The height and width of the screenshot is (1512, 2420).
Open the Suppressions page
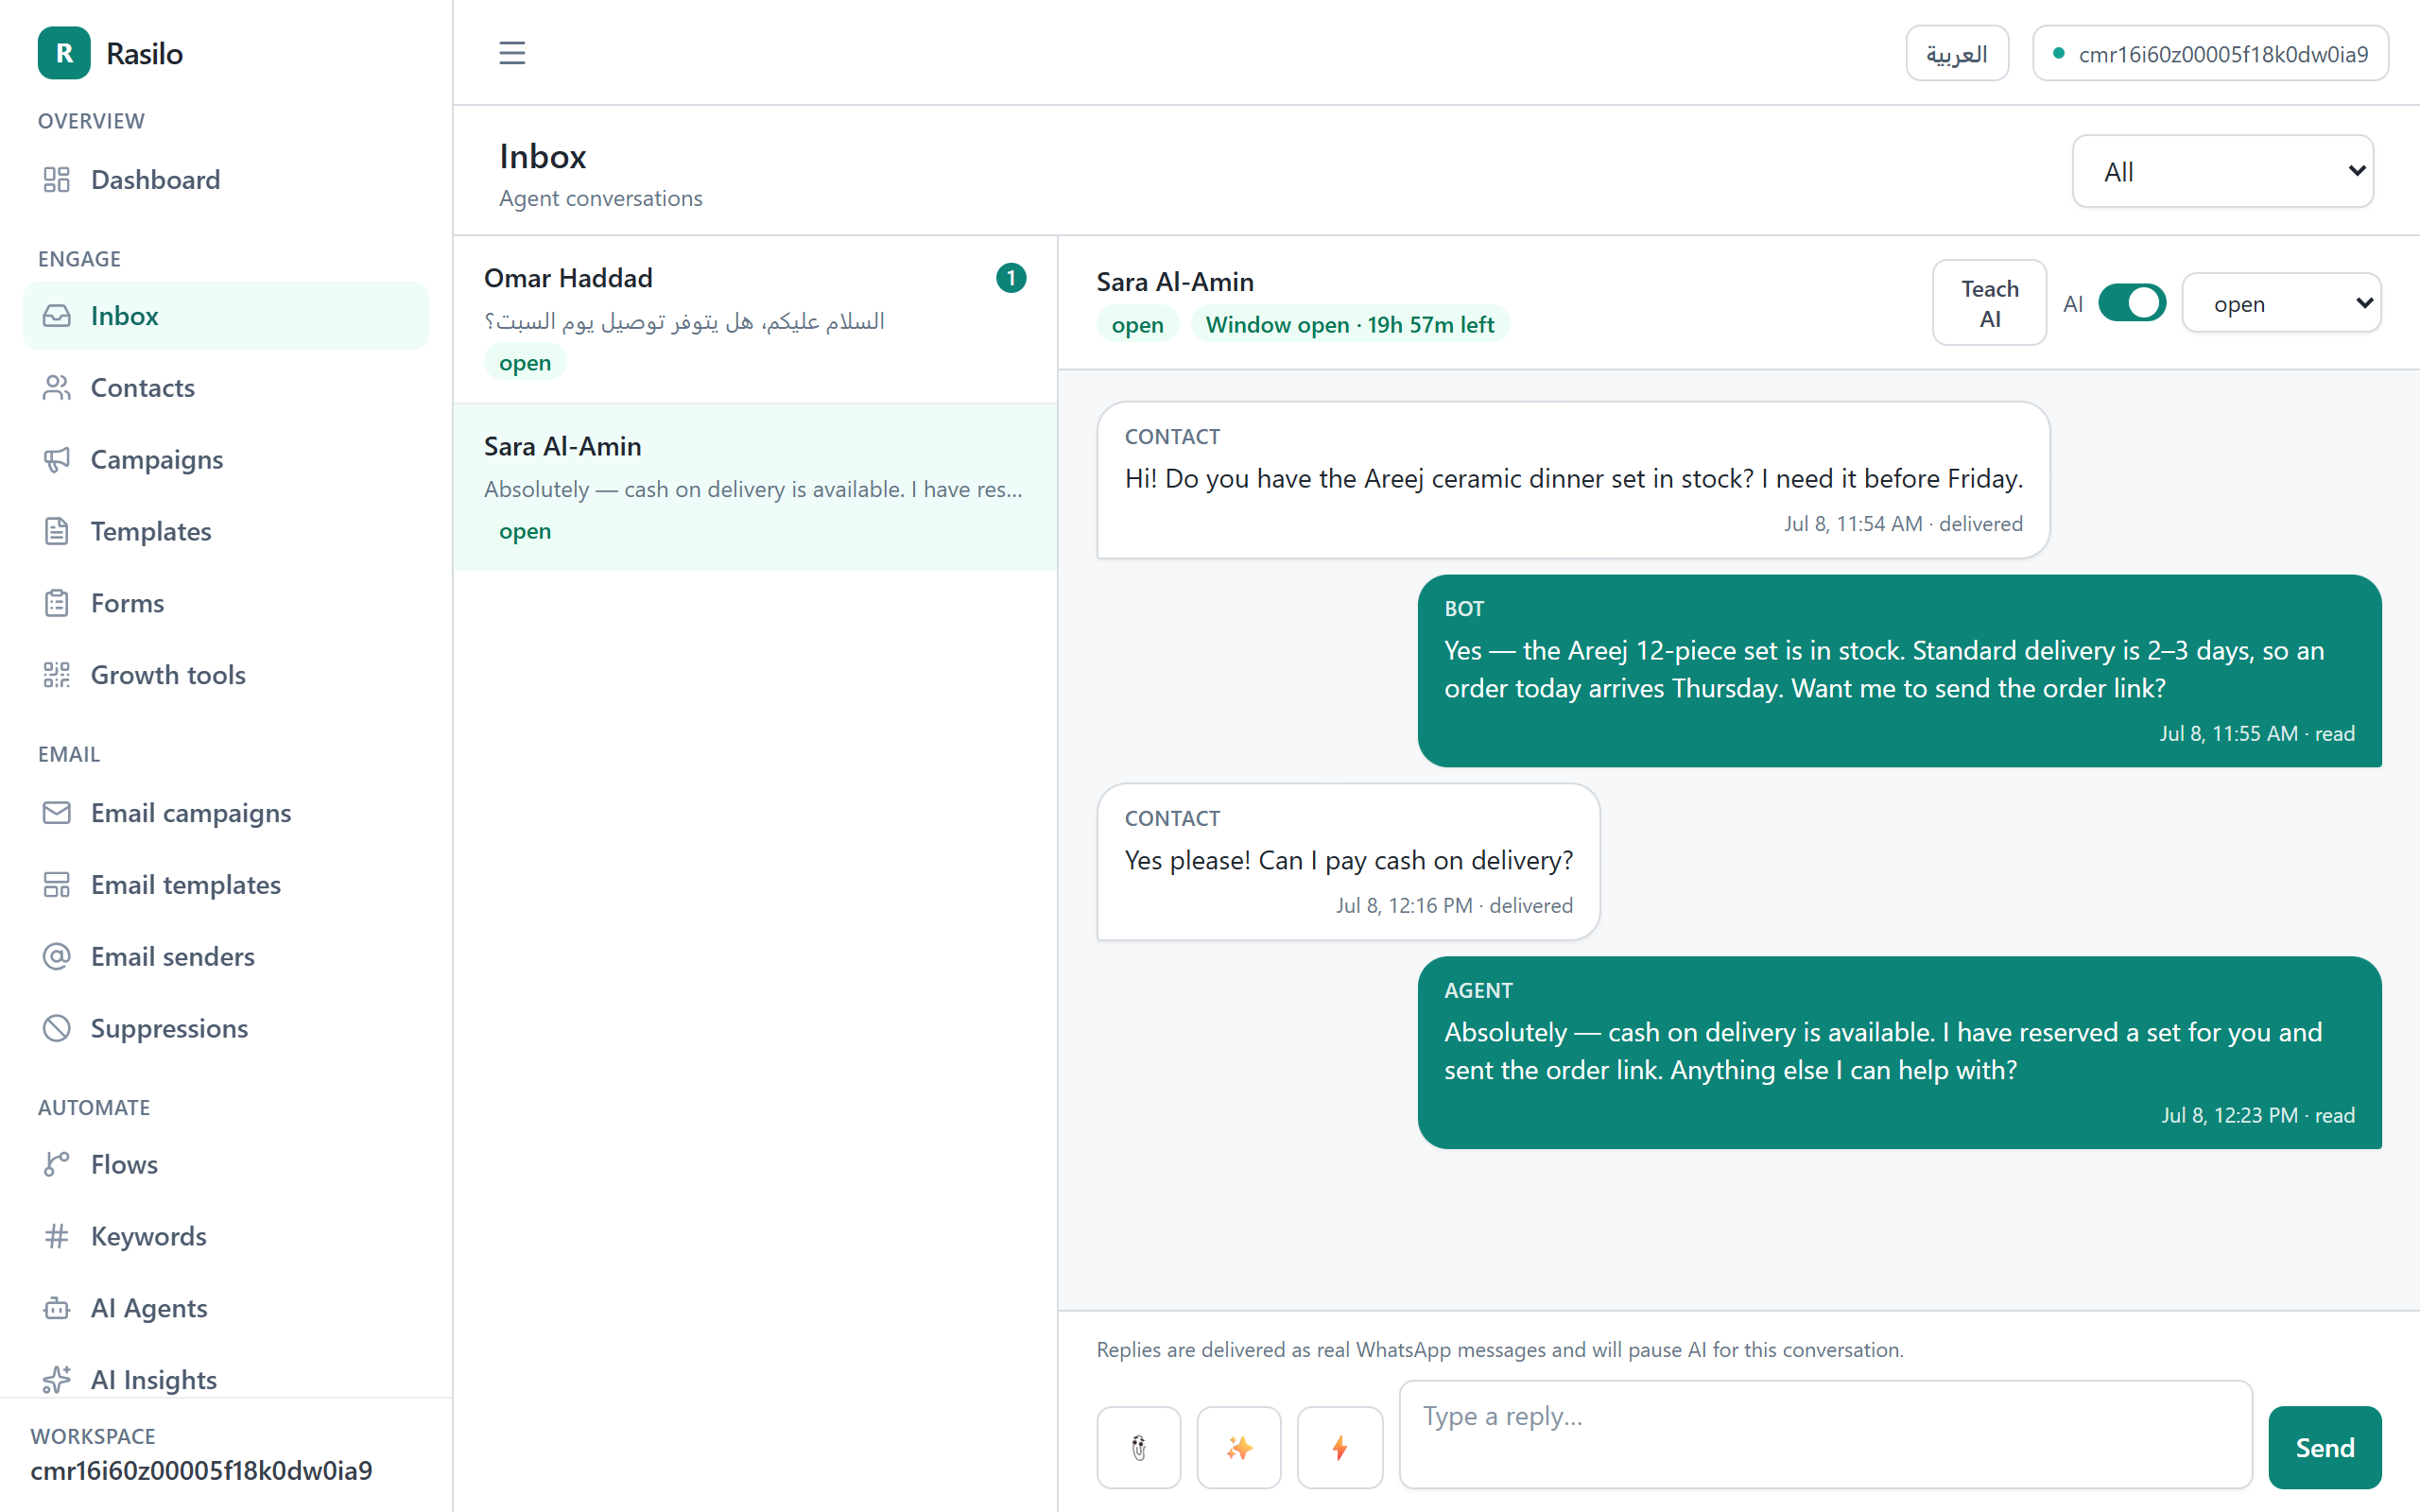click(x=226, y=1028)
